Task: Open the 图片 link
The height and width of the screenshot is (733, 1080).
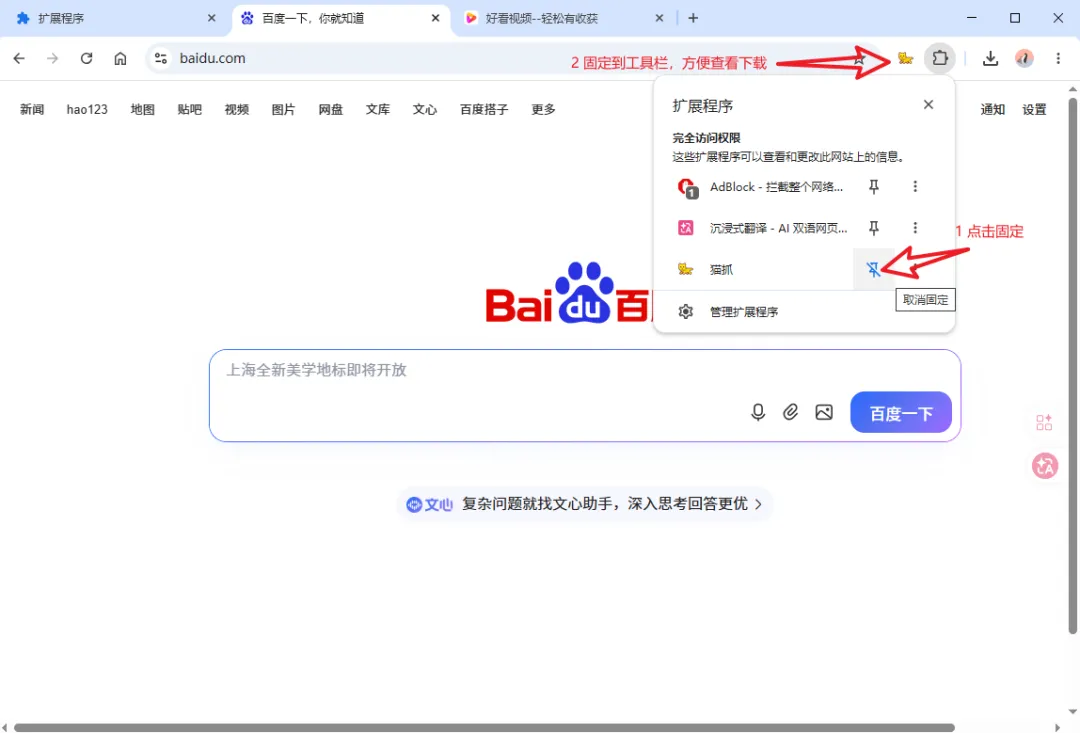Action: click(283, 110)
